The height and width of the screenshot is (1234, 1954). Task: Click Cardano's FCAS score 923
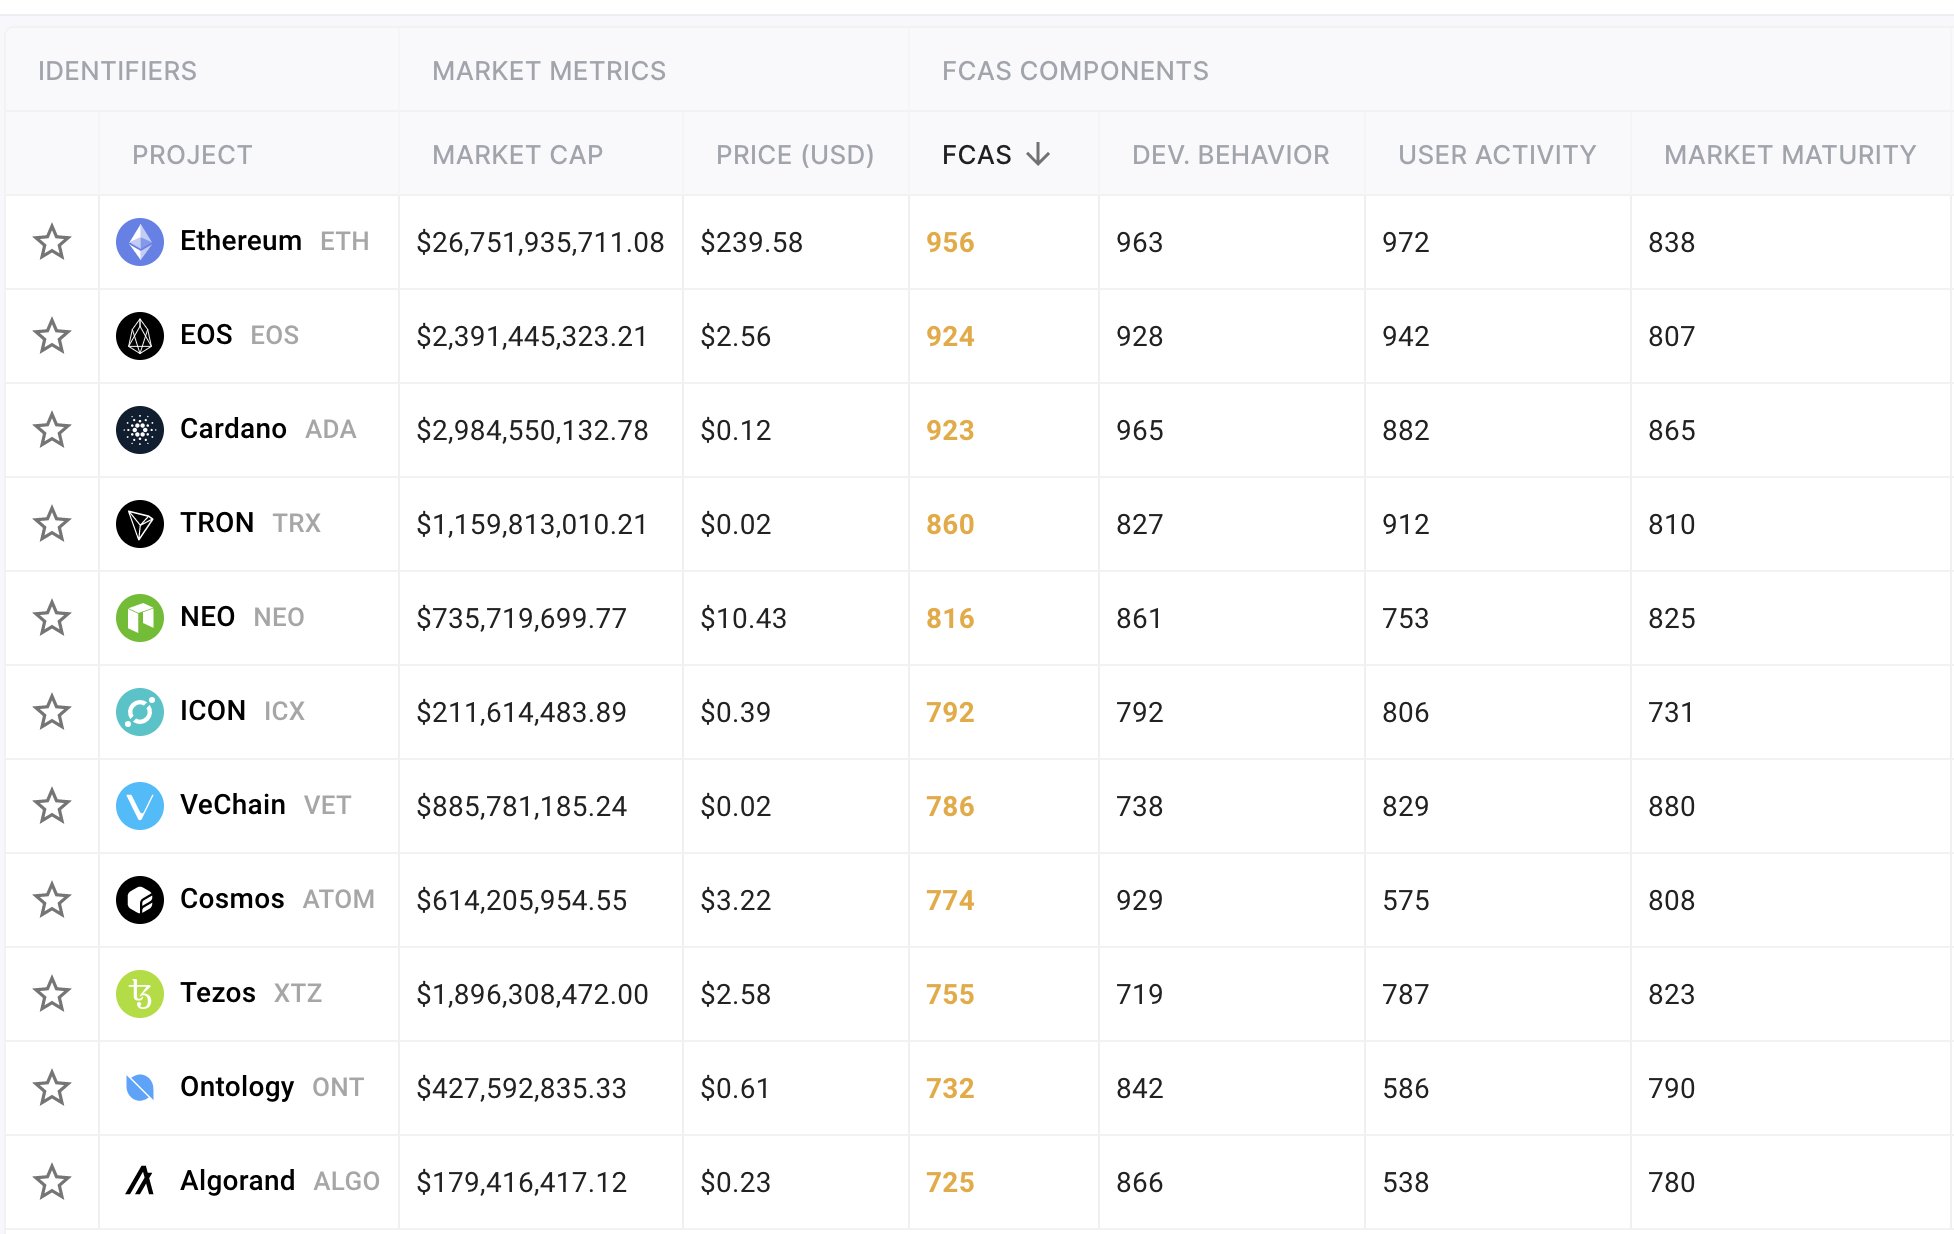point(950,431)
